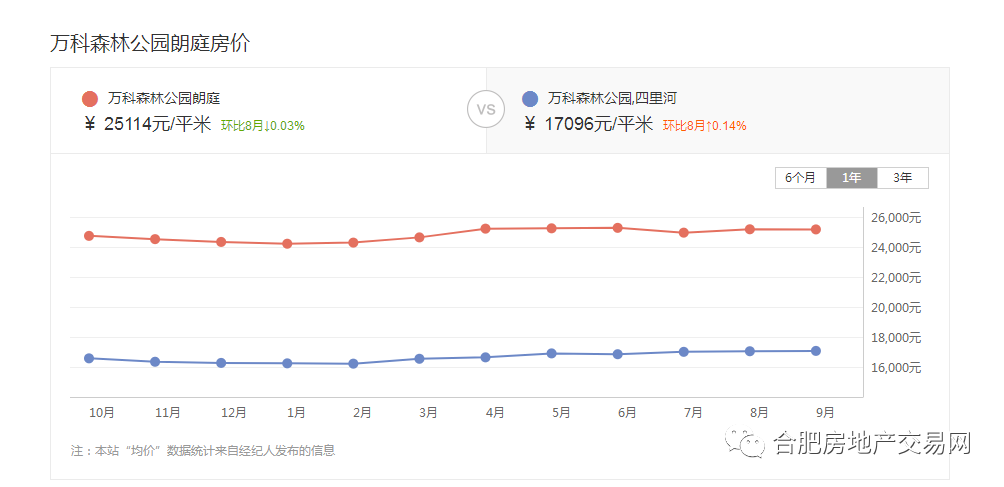Image resolution: width=1004 pixels, height=487 pixels.
Task: Click the red 万科森林公园朗庭 legend dot
Action: pyautogui.click(x=90, y=99)
